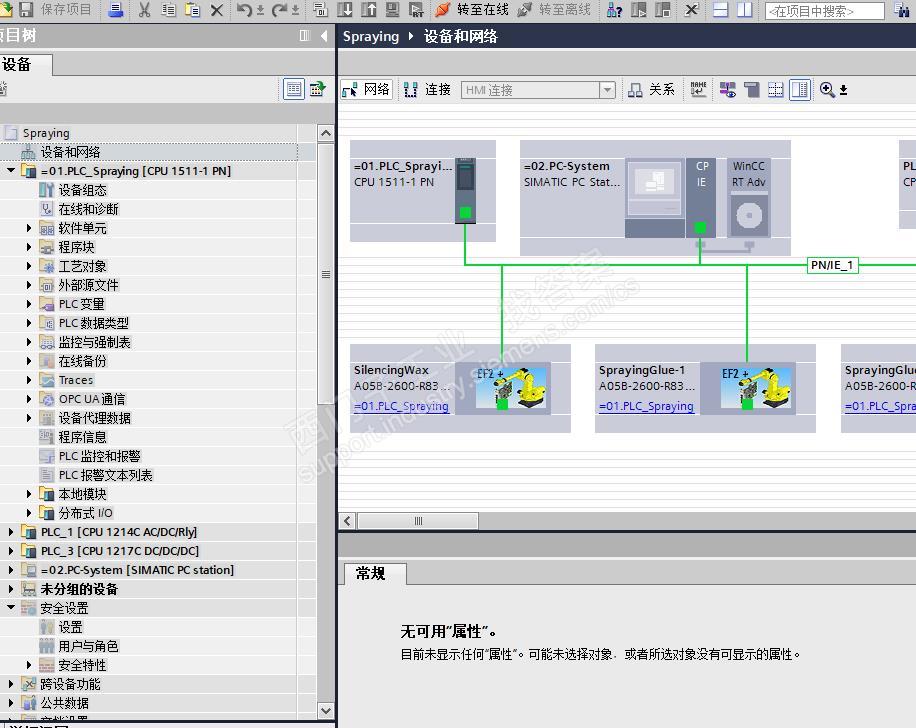916x728 pixels.
Task: Click the delete X icon in toolbar
Action: point(217,11)
